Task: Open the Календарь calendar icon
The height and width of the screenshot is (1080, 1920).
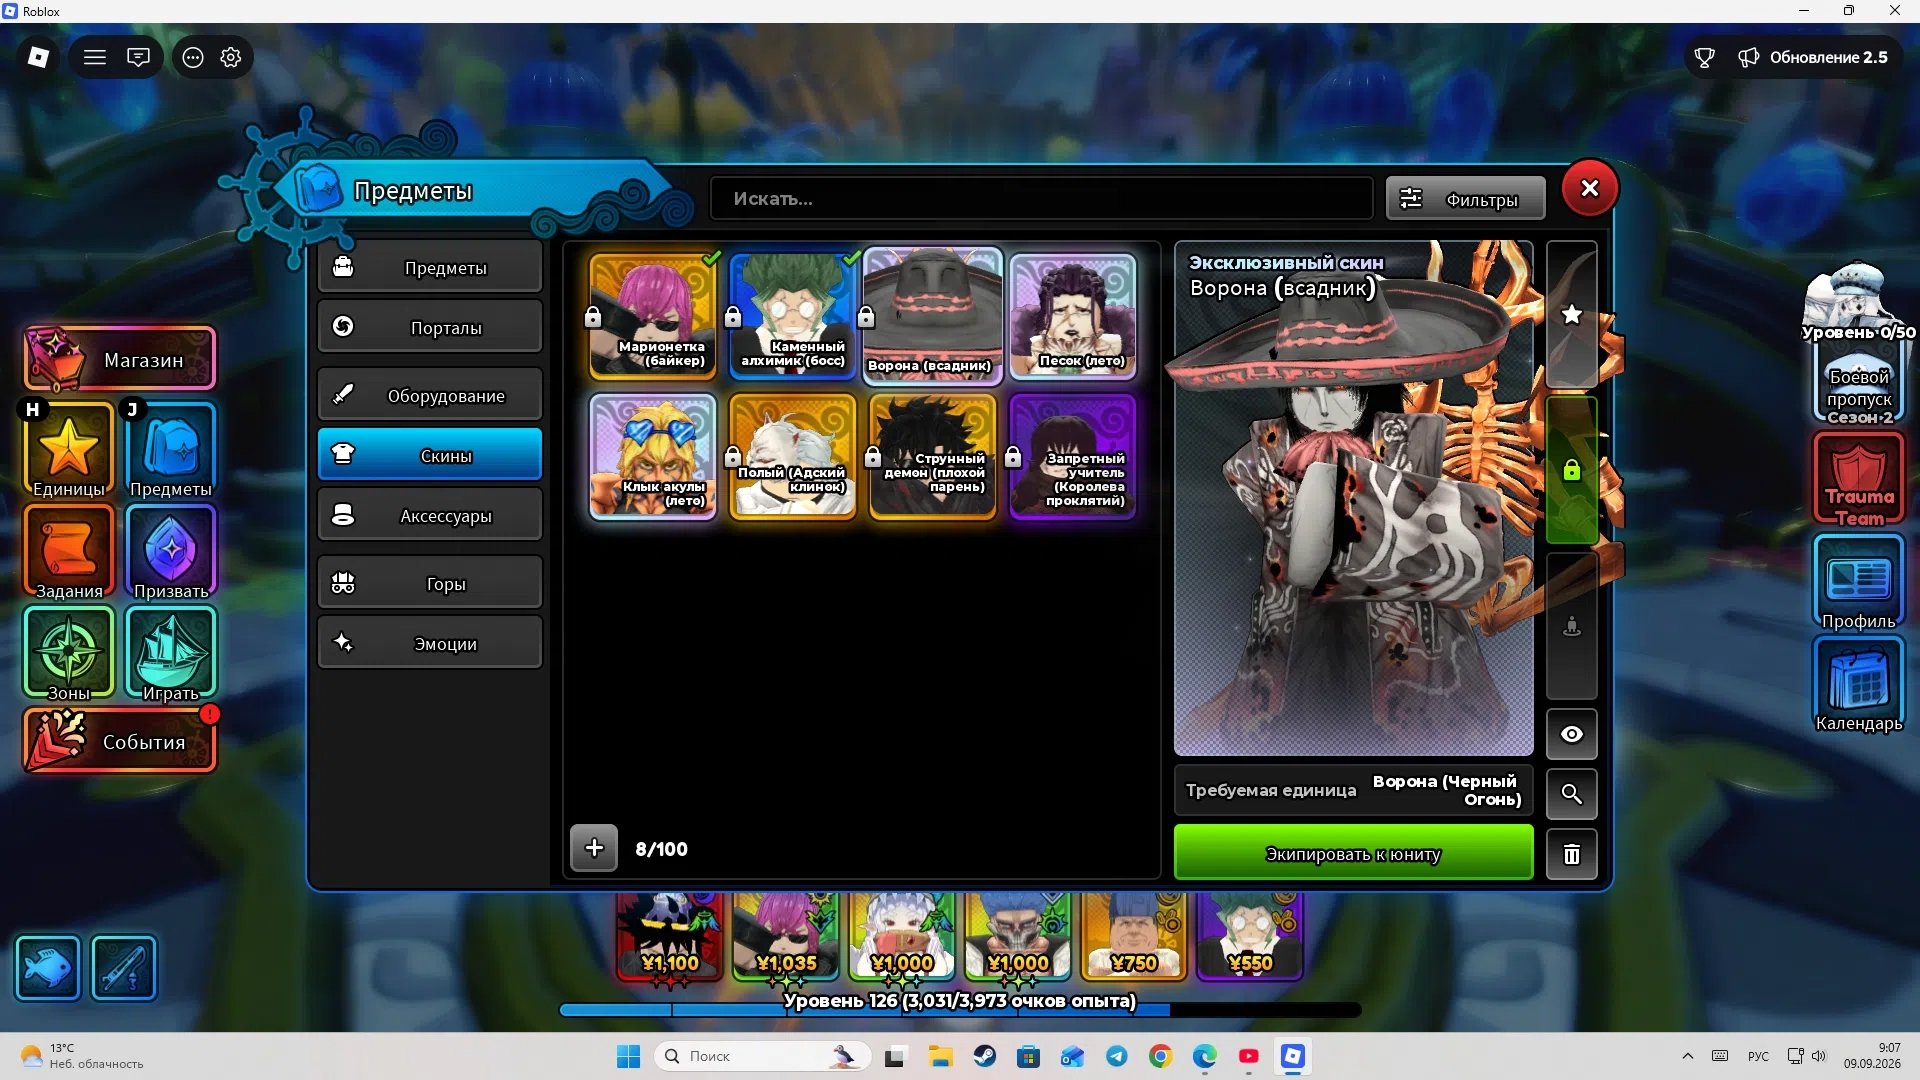Action: 1859,686
